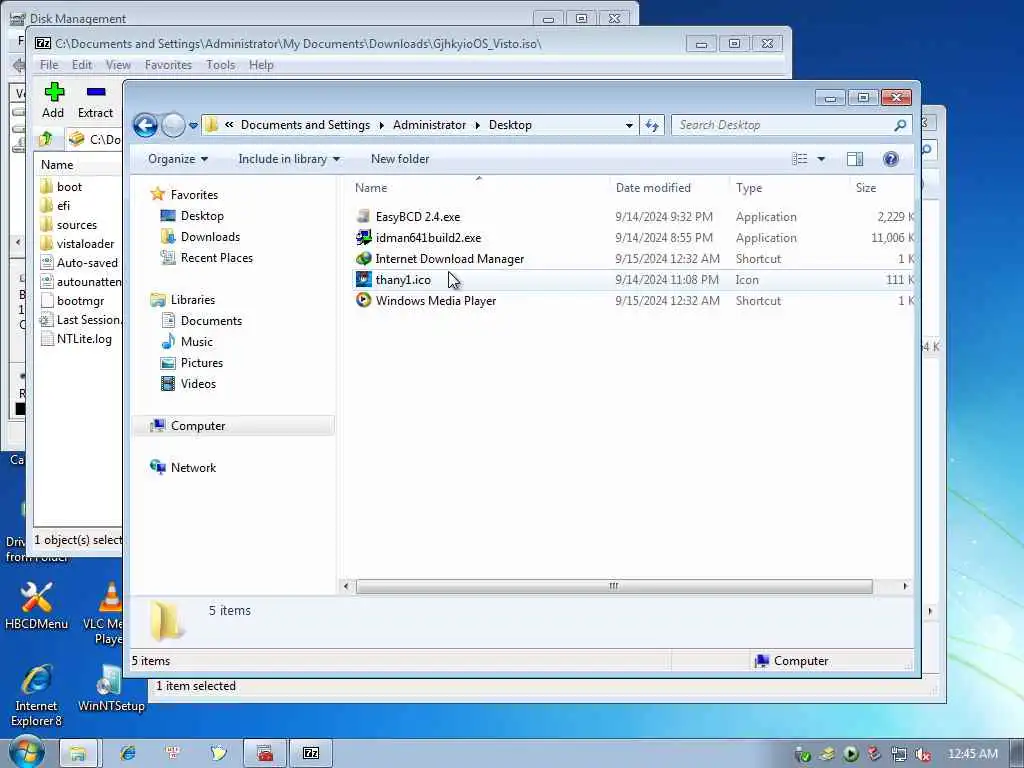The width and height of the screenshot is (1024, 768).
Task: Open the recent locations dropdown next to the Forward button
Action: point(193,125)
